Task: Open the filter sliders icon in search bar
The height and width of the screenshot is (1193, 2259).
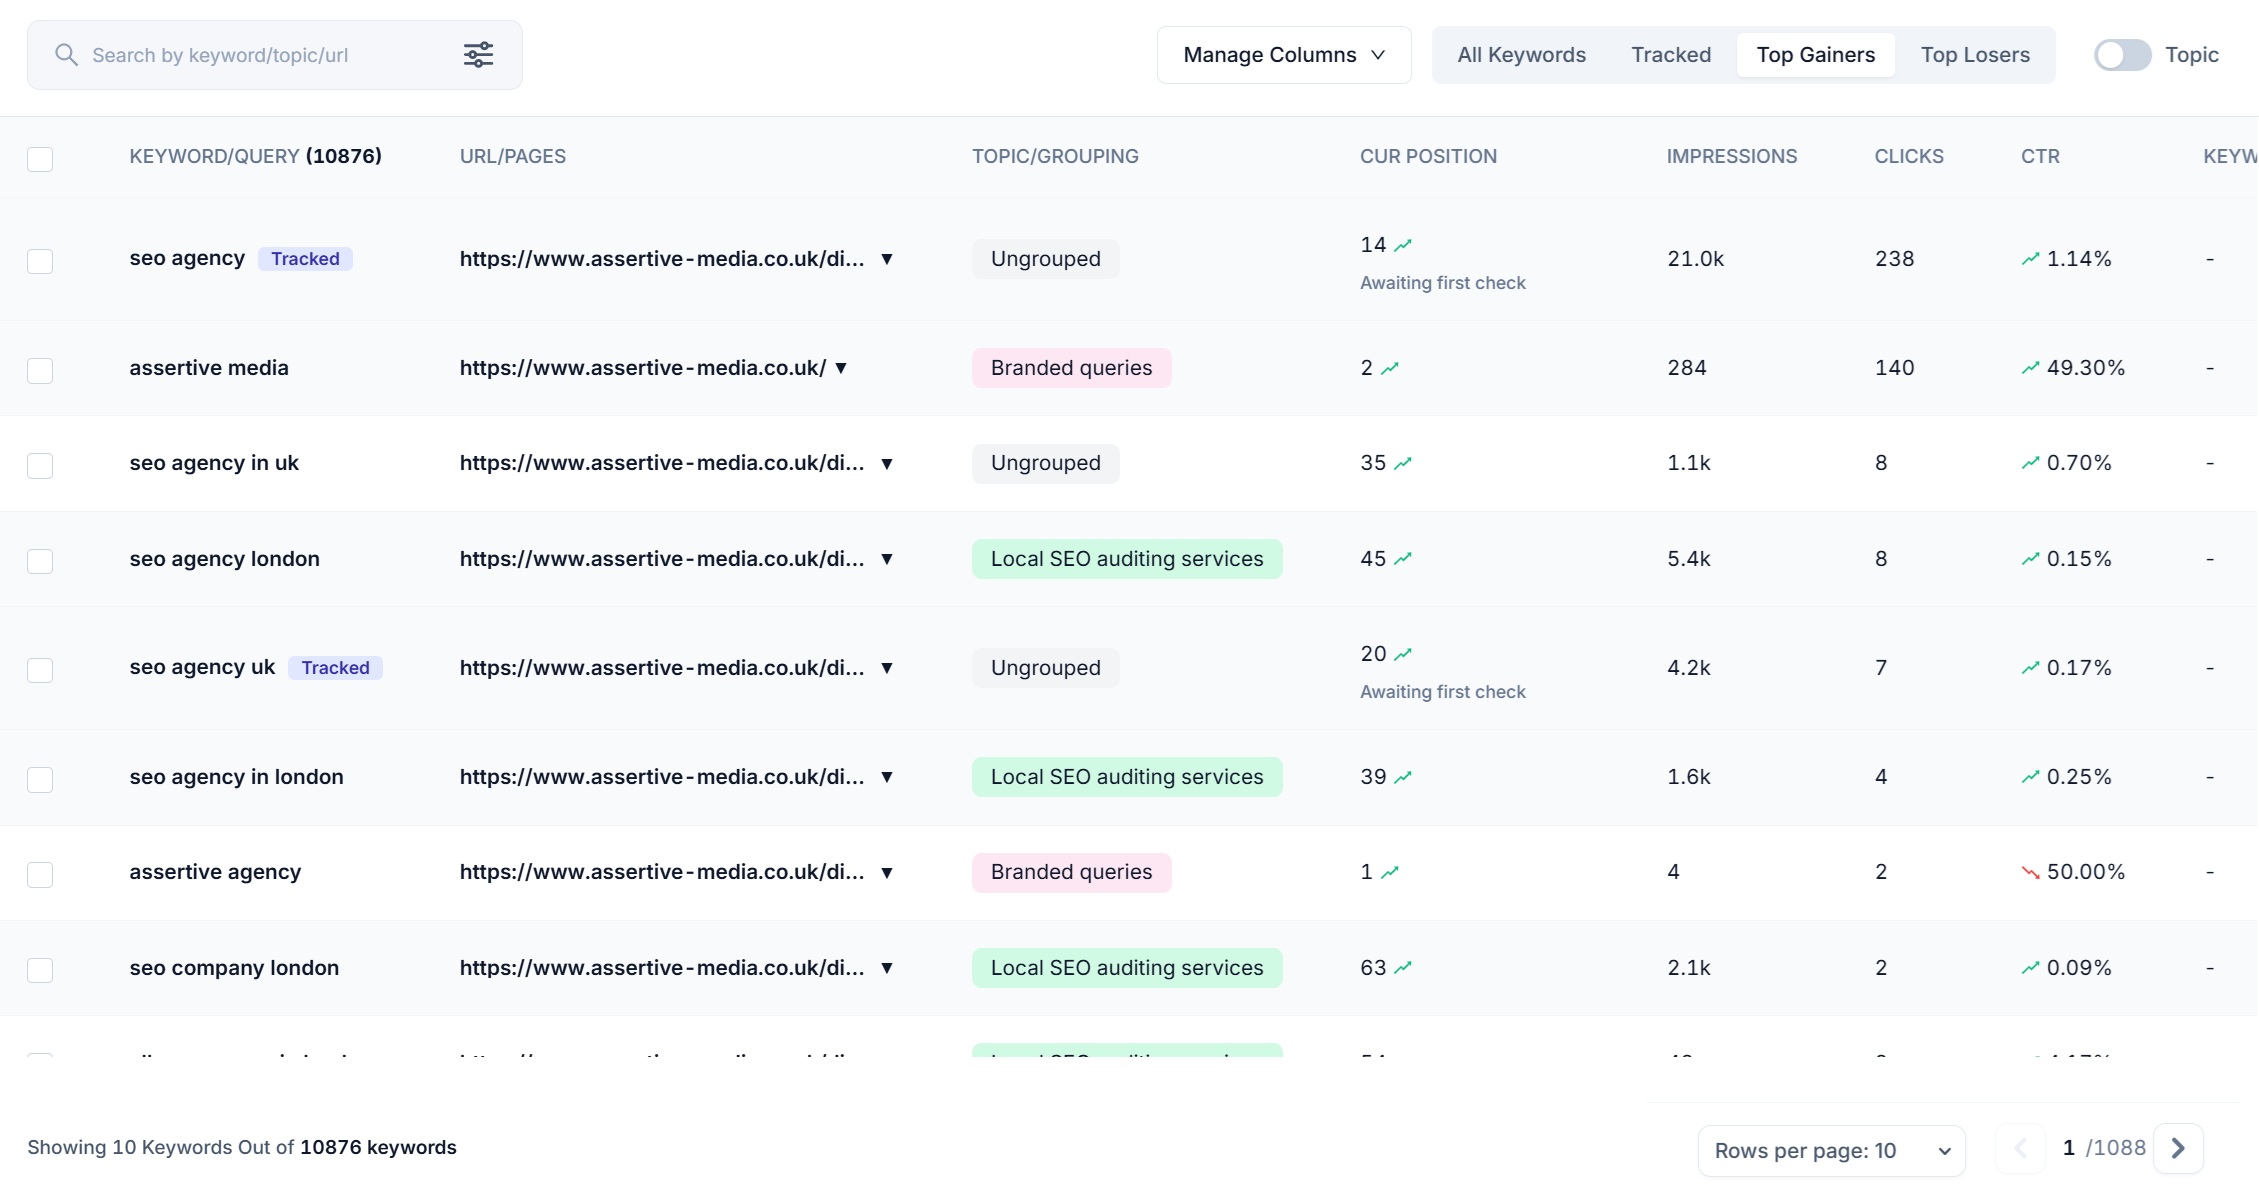Action: [478, 55]
